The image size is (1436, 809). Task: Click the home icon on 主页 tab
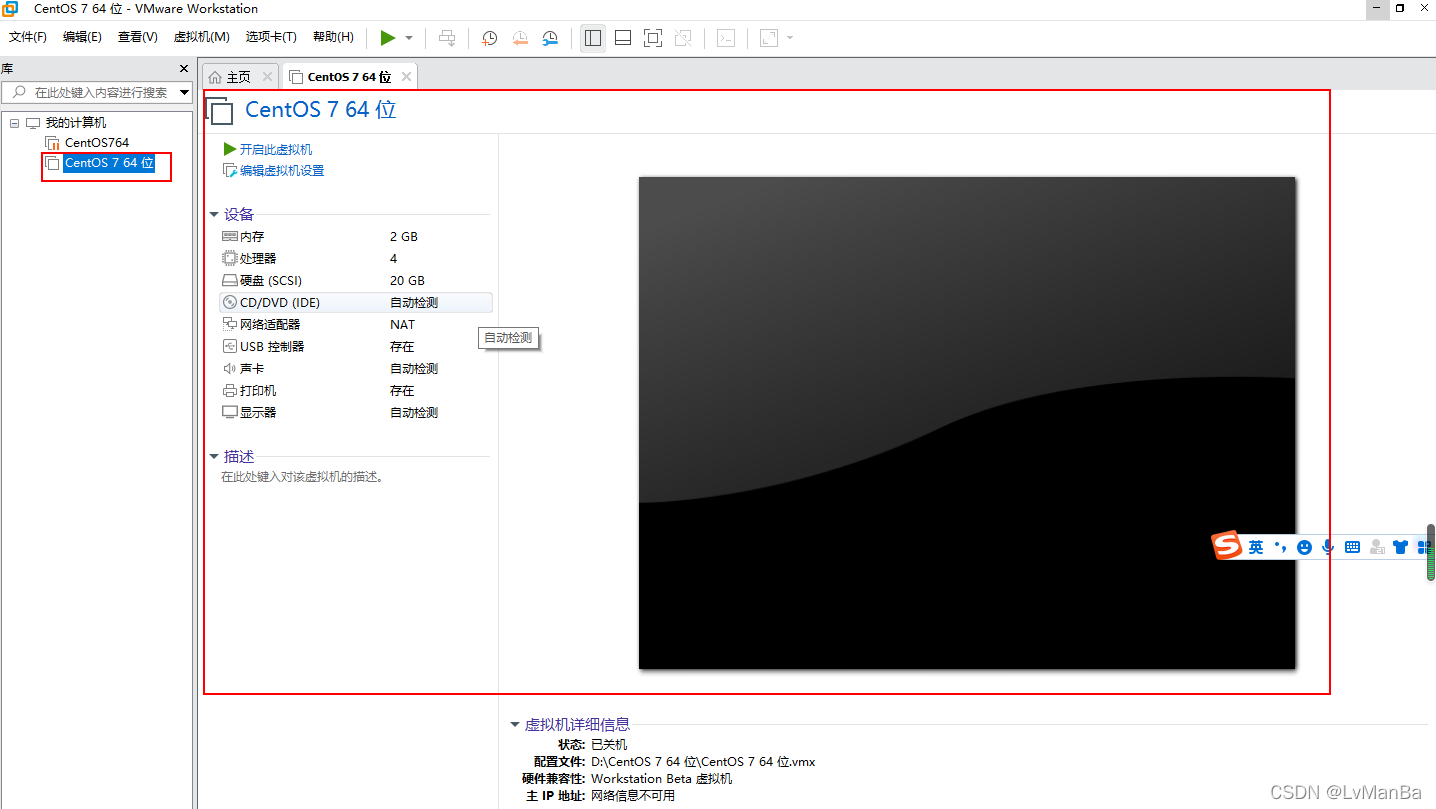click(x=215, y=77)
